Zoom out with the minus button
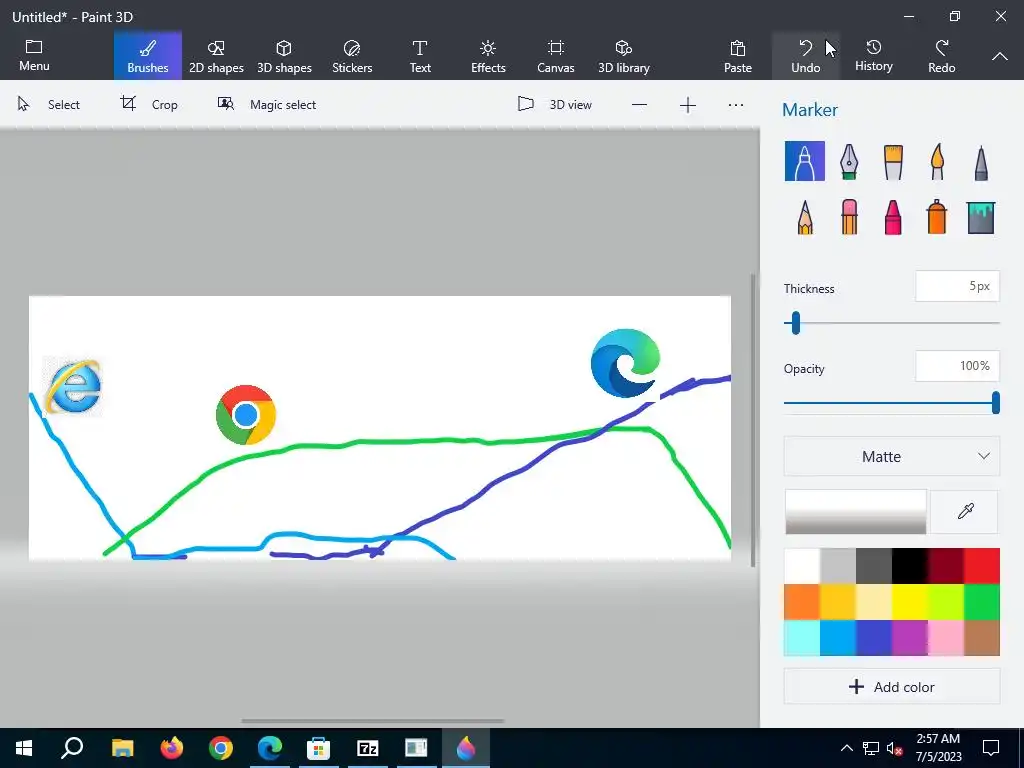 (x=639, y=105)
